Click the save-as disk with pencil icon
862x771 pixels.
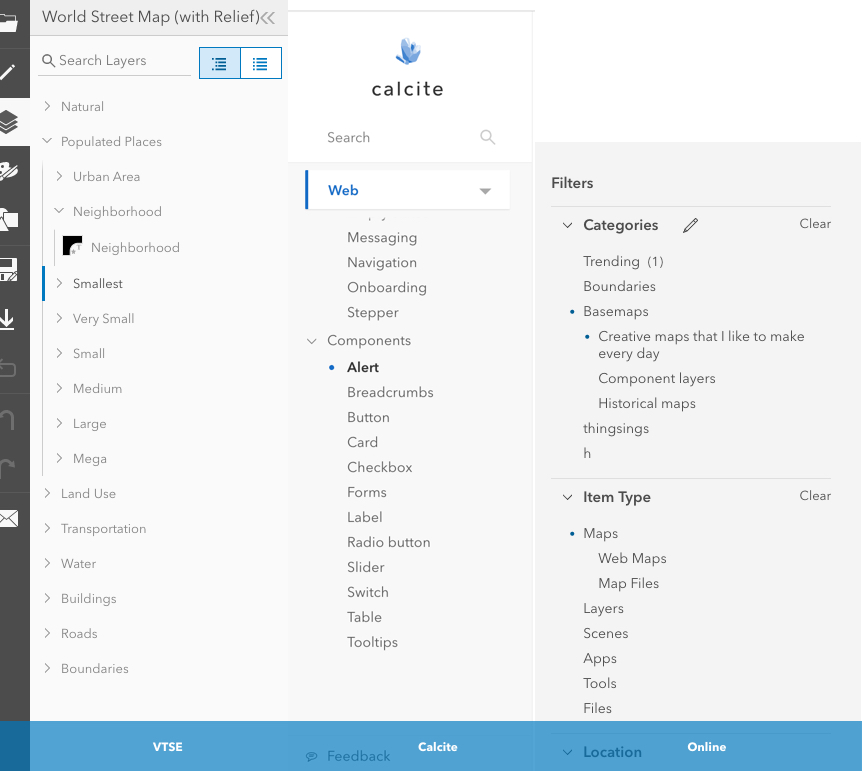[9, 269]
